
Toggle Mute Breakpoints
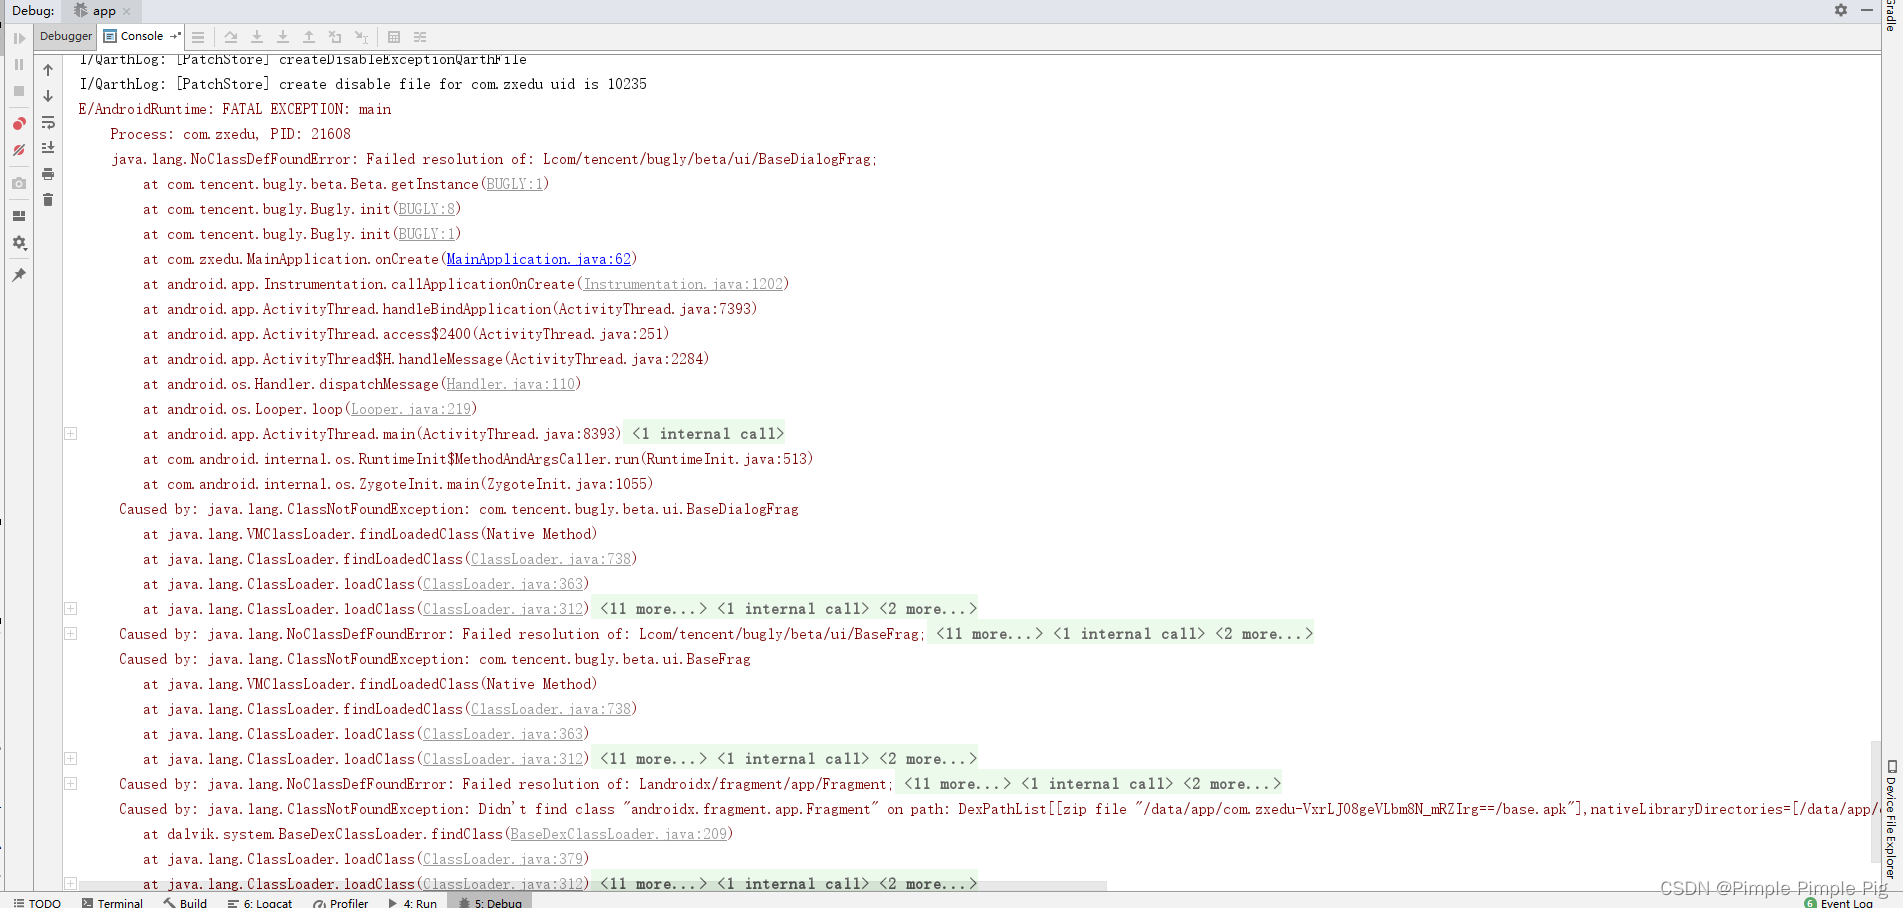(x=19, y=150)
